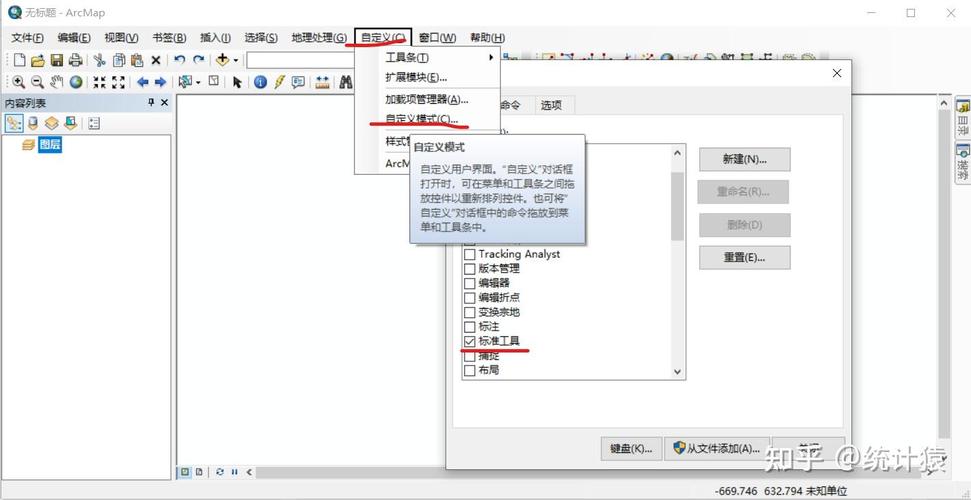
Task: Click the Print icon in the standard toolbar
Action: coord(76,60)
